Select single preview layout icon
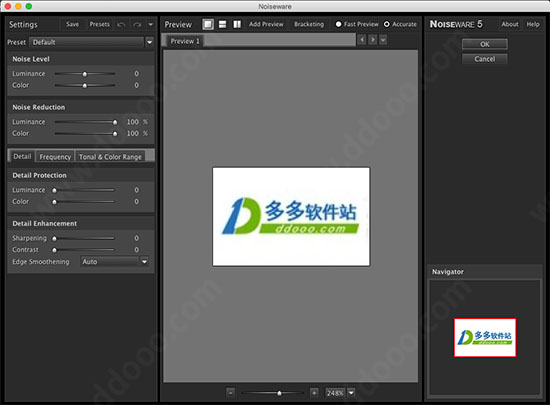 coord(208,24)
